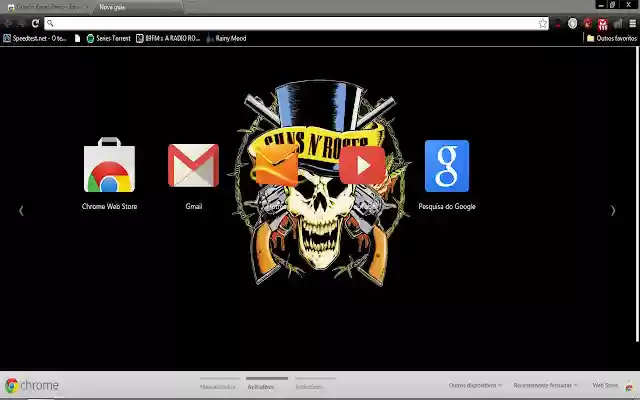This screenshot has height=400, width=640.
Task: Click the red Gmail checker extension icon
Action: 603,24
